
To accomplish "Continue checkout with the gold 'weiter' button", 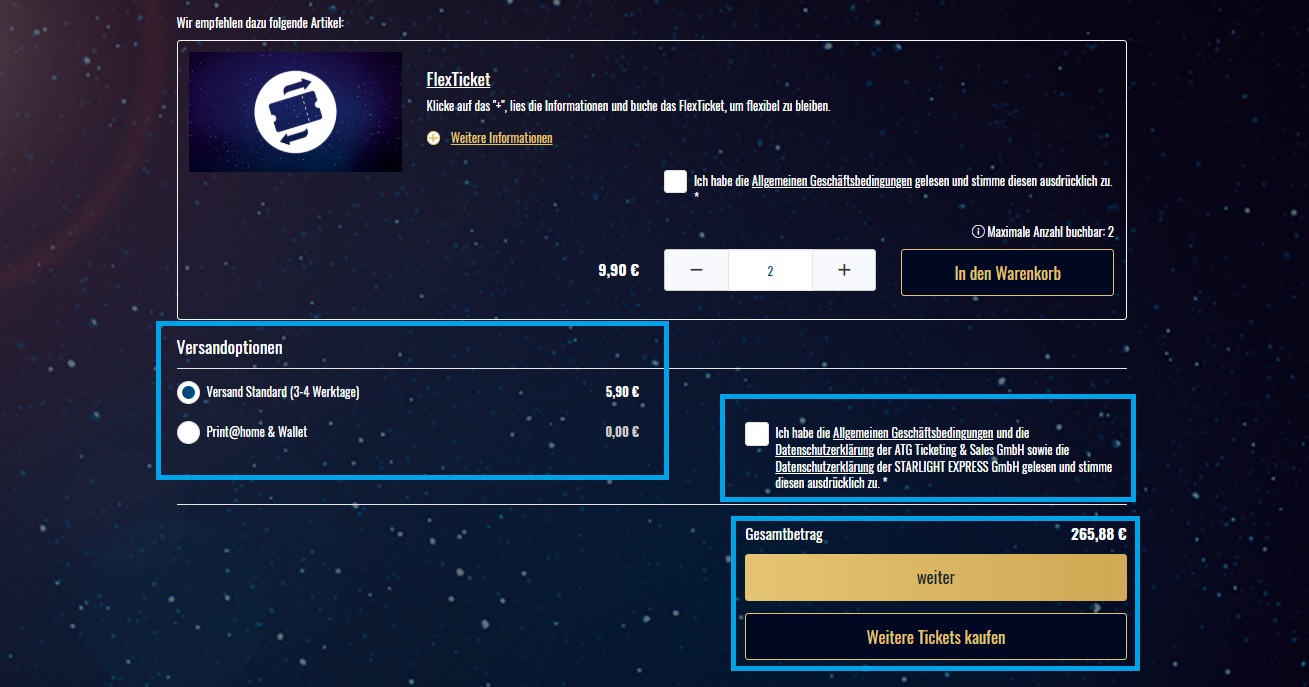I will click(x=935, y=578).
